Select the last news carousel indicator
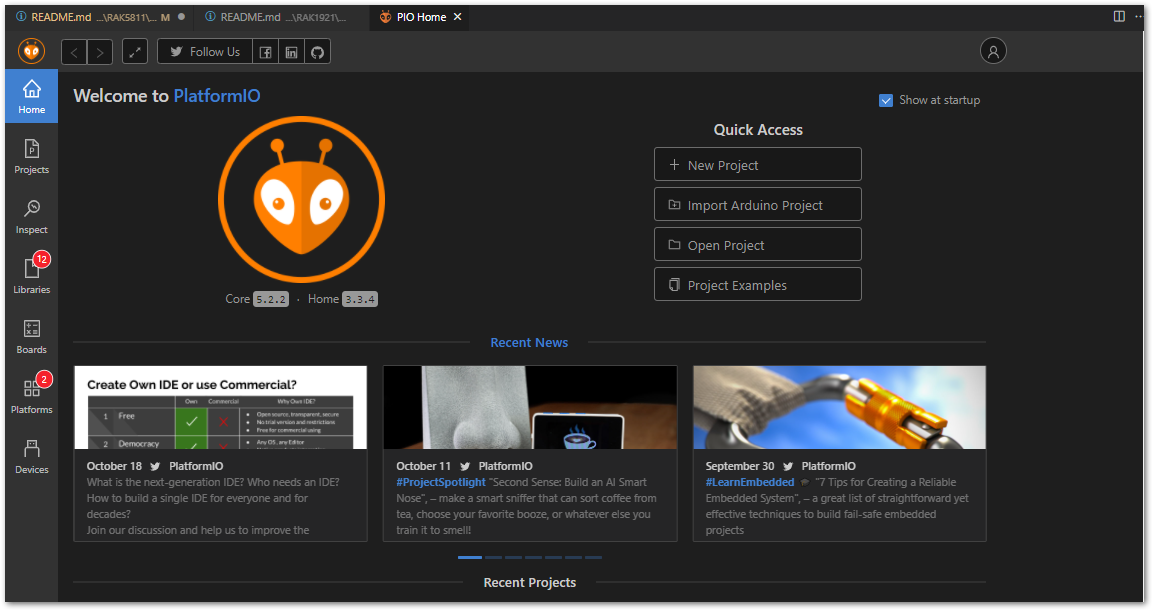1153x611 pixels. pyautogui.click(x=593, y=557)
